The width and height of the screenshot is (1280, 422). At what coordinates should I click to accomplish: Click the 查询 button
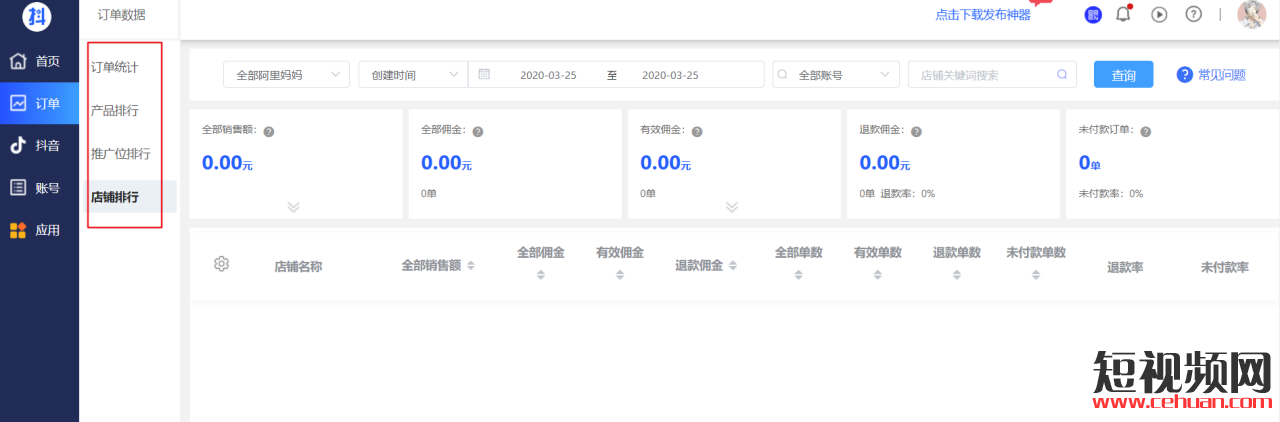pyautogui.click(x=1123, y=75)
